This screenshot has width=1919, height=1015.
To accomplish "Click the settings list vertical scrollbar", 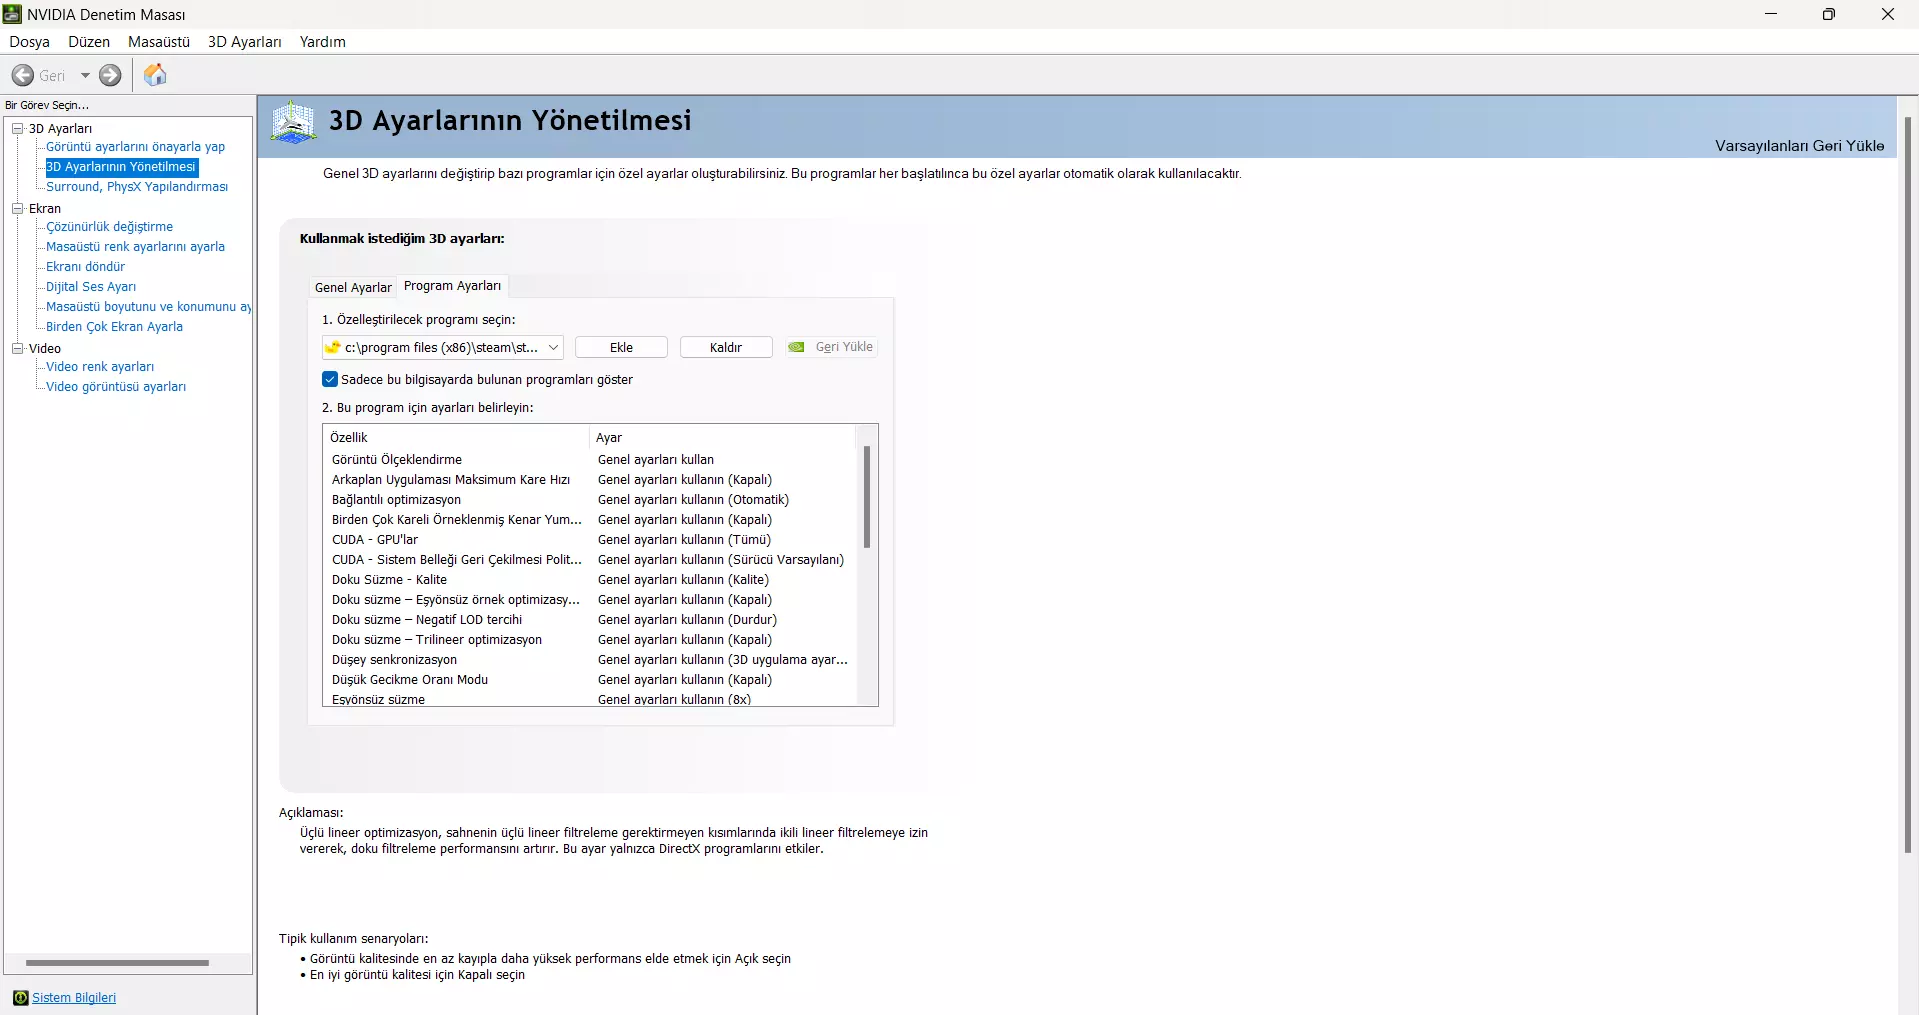I will (x=867, y=497).
